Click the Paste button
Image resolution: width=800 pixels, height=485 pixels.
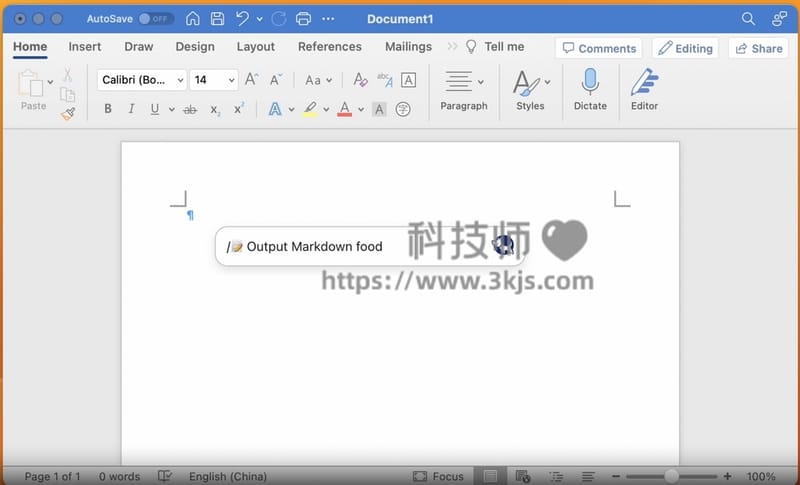click(31, 91)
